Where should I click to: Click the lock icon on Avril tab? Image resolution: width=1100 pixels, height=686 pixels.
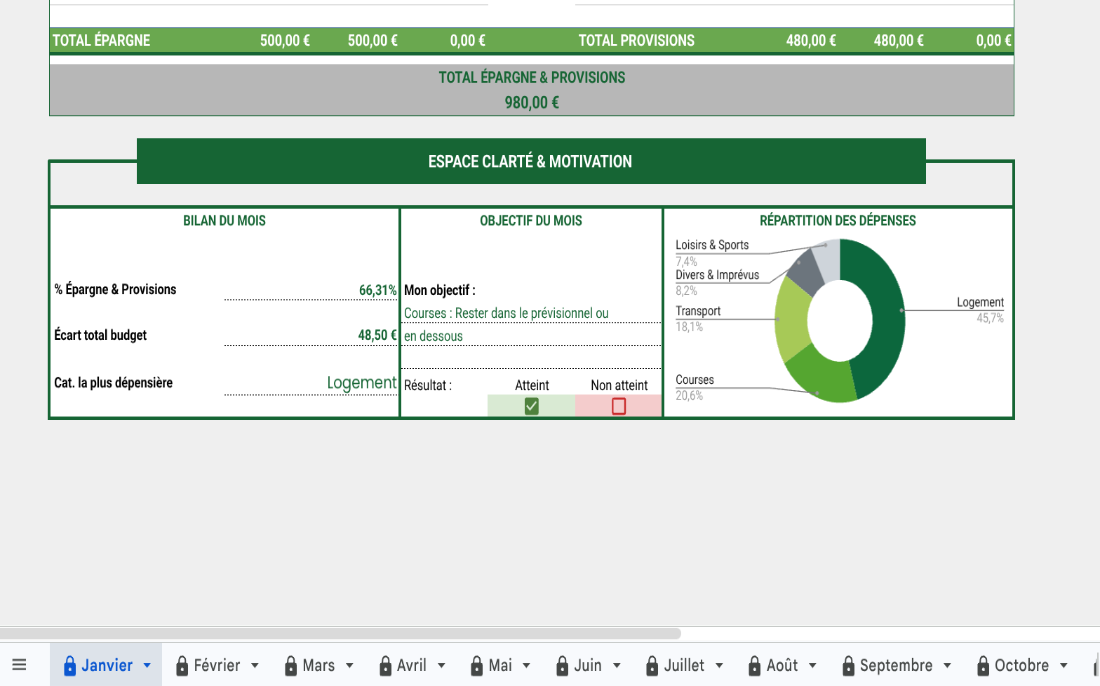coord(385,666)
